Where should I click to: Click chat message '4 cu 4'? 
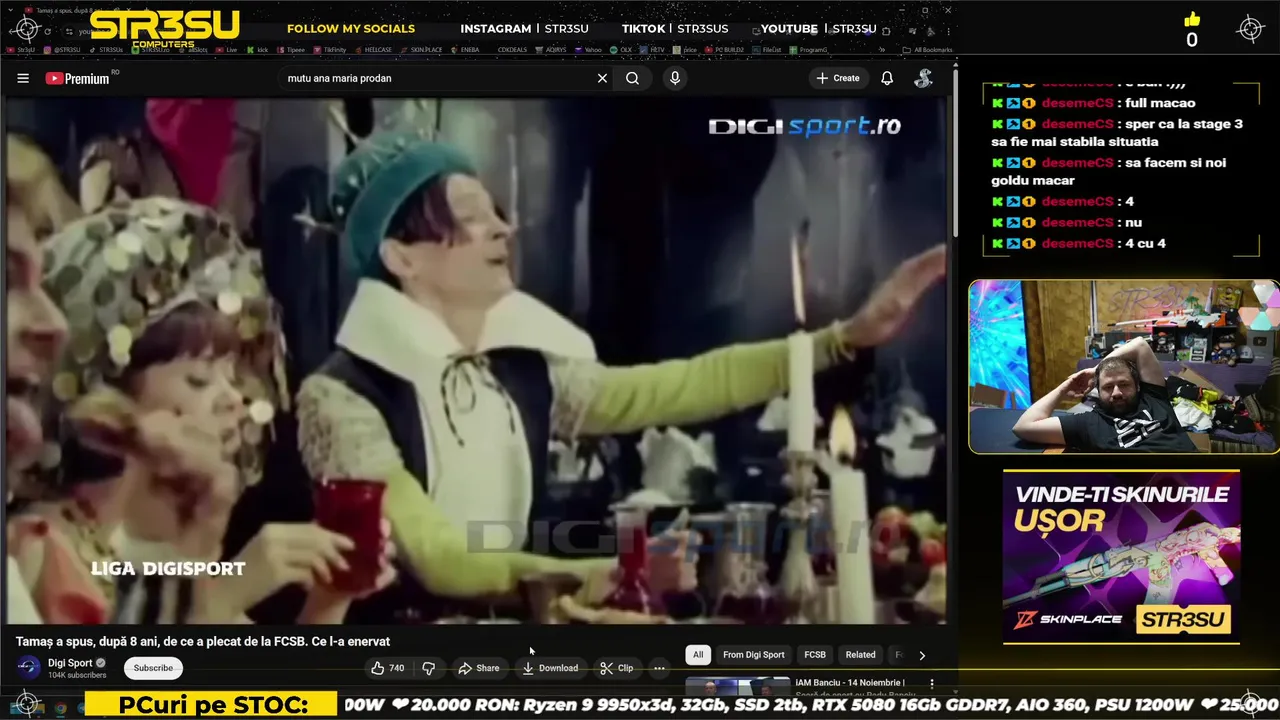coord(1145,243)
